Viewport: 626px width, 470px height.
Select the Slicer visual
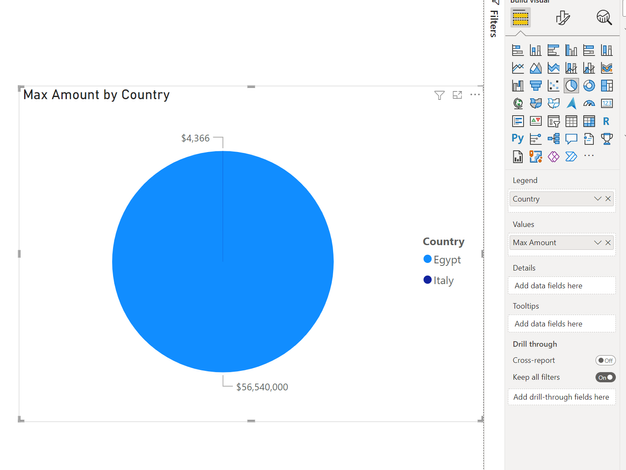pos(553,121)
